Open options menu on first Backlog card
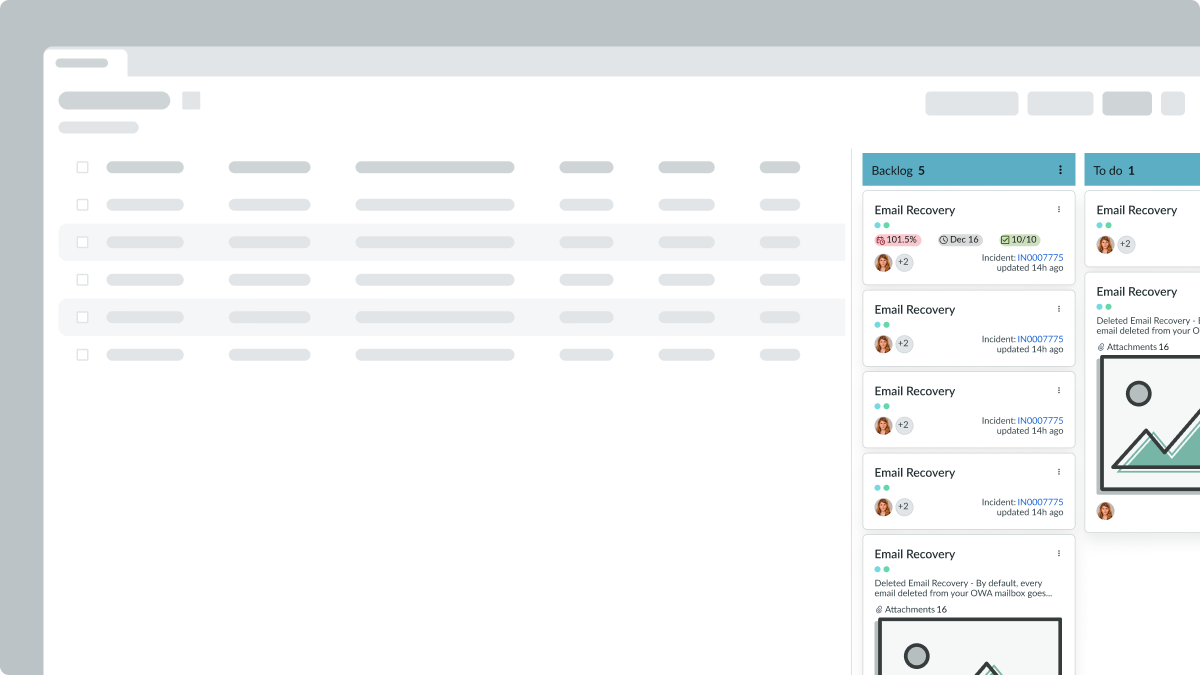The image size is (1200, 675). [1059, 210]
